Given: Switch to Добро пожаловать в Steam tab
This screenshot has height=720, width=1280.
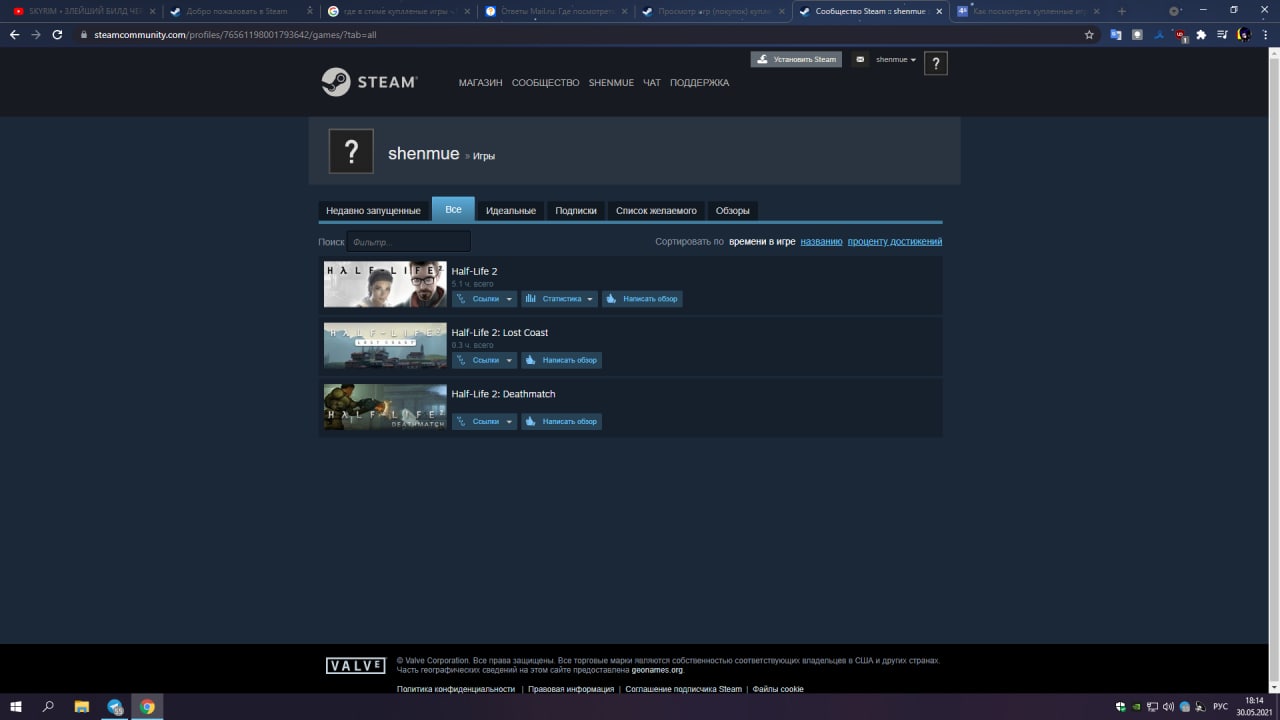Looking at the screenshot, I should 237,11.
